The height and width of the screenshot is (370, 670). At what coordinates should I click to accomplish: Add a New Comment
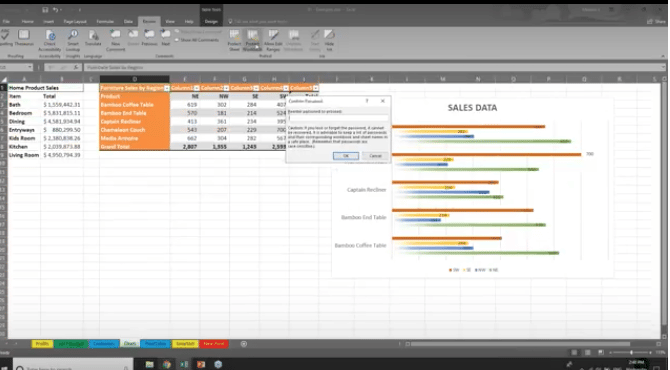(x=115, y=40)
